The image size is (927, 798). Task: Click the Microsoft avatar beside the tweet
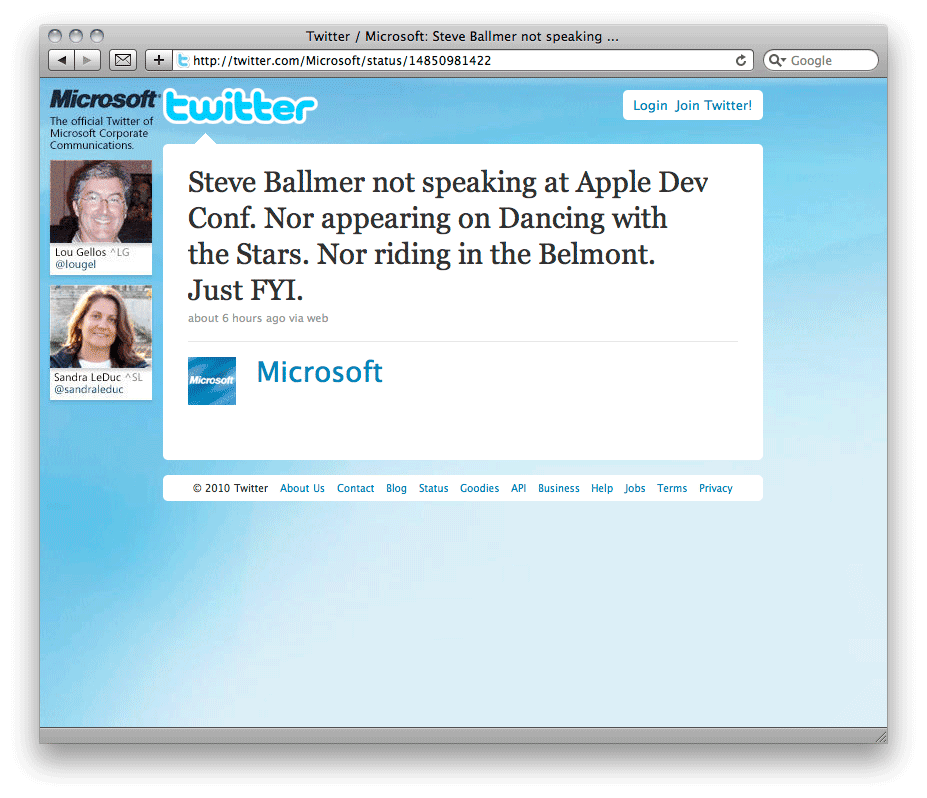[212, 381]
